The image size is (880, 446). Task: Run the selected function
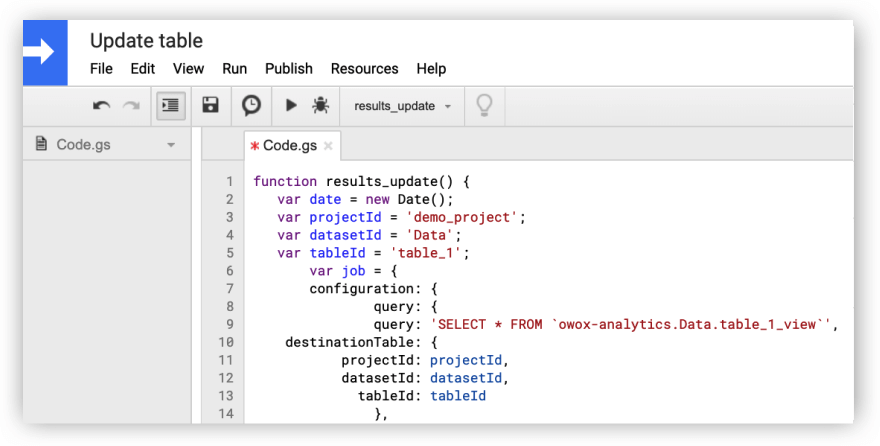point(291,105)
